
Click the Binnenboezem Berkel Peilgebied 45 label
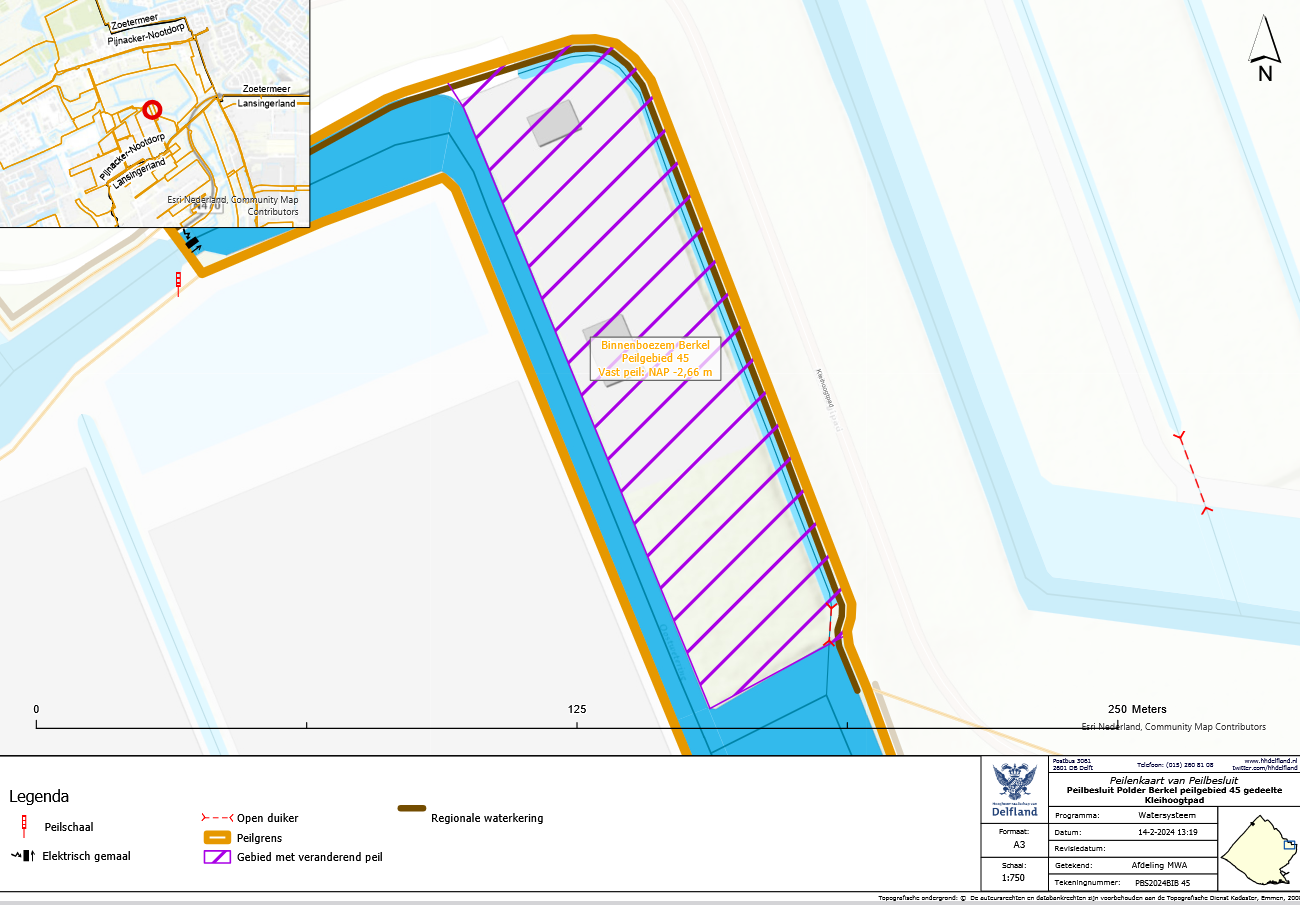tap(656, 358)
